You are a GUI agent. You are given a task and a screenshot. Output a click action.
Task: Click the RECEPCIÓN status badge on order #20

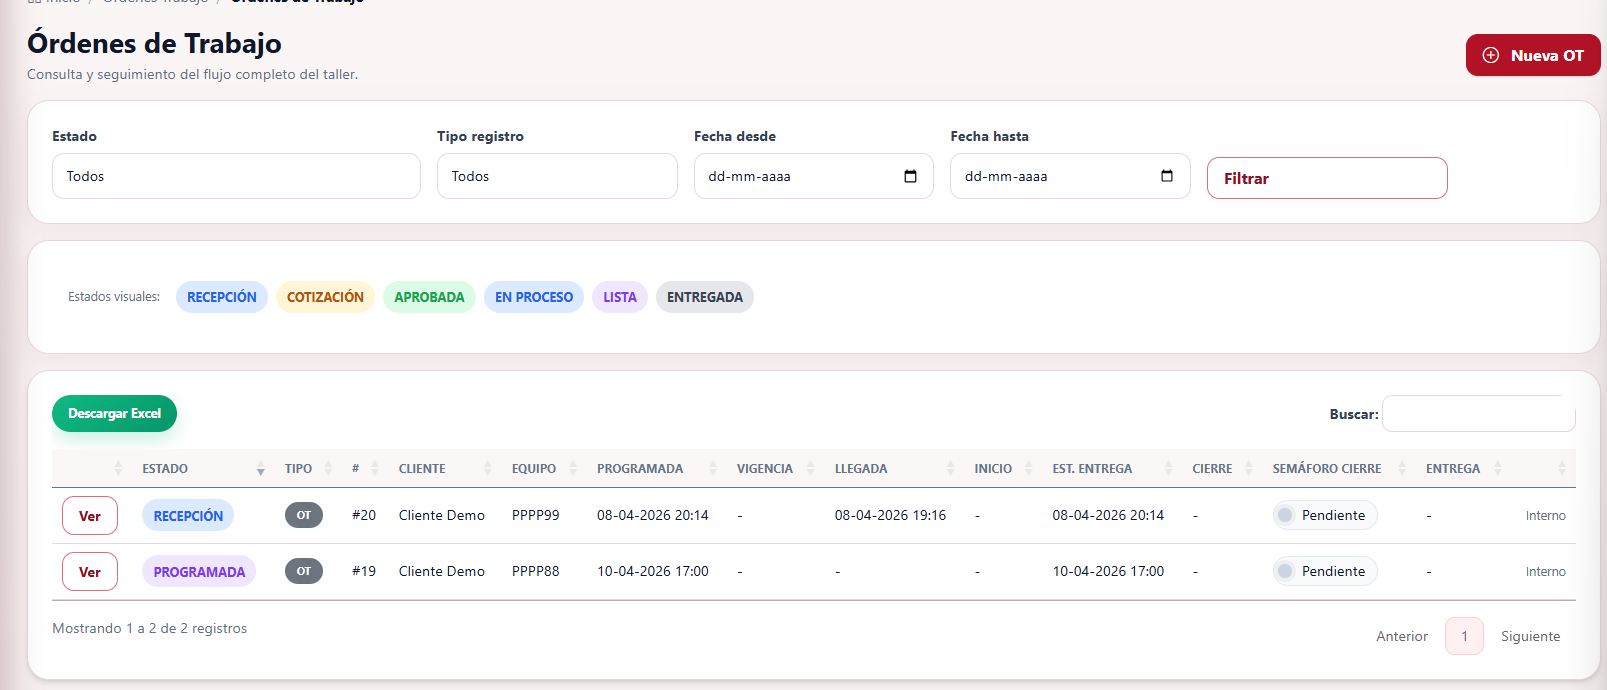[x=188, y=516]
